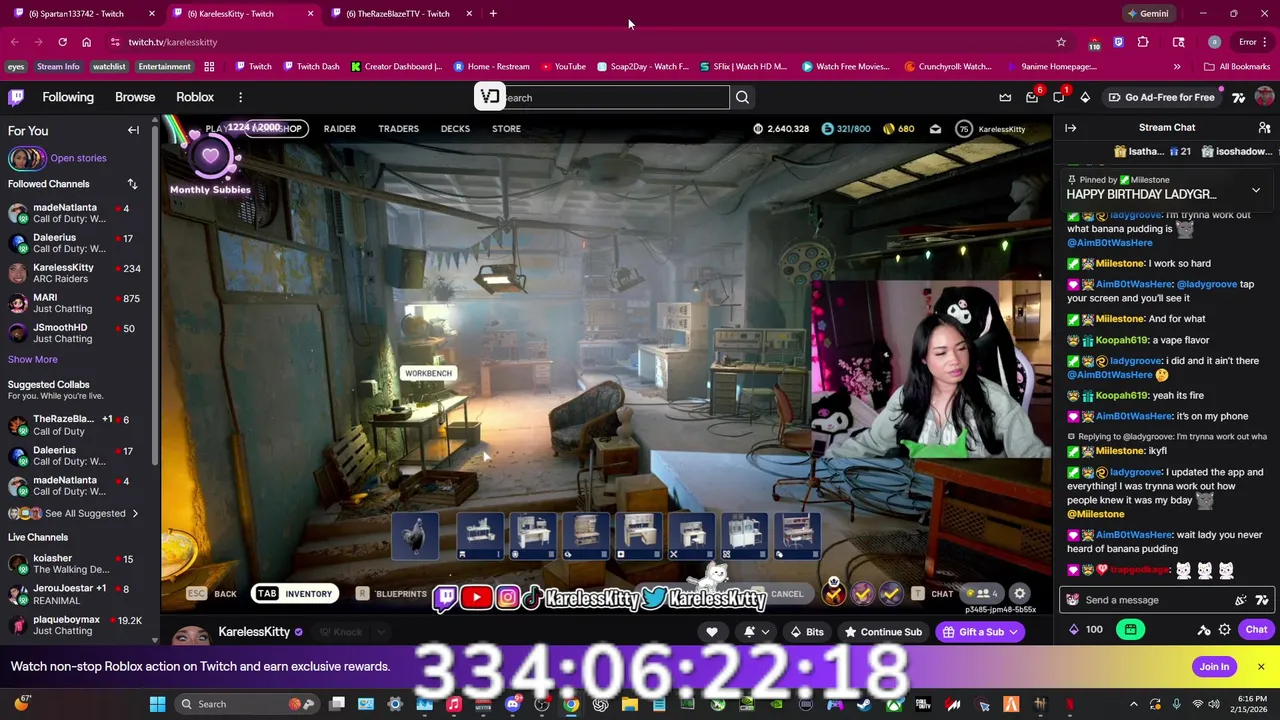The image size is (1280, 720).
Task: Open browser home button
Action: pos(86,42)
